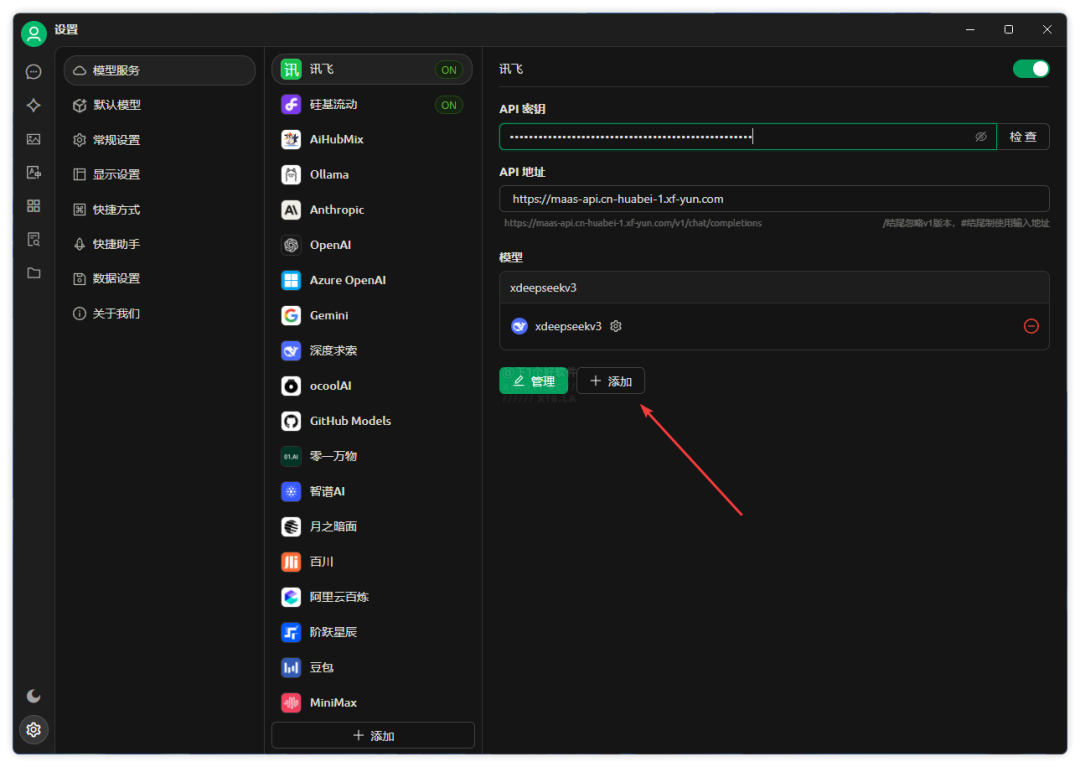
Task: Select the 讯飞 provider icon
Action: [291, 69]
